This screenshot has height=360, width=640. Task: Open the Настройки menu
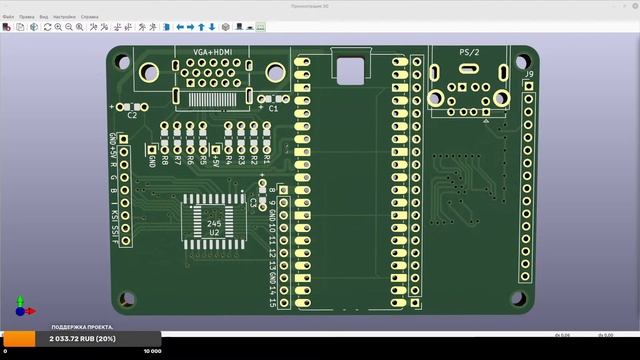(64, 17)
